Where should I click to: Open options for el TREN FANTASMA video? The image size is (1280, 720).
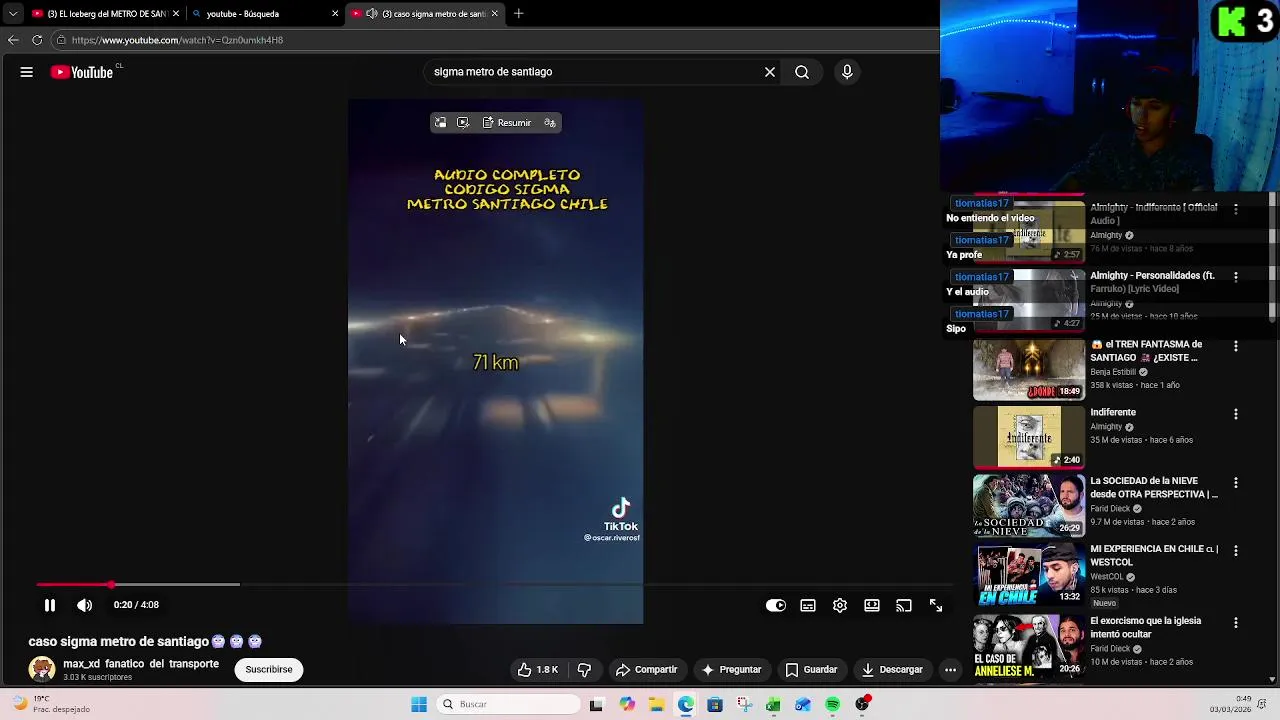(1236, 346)
